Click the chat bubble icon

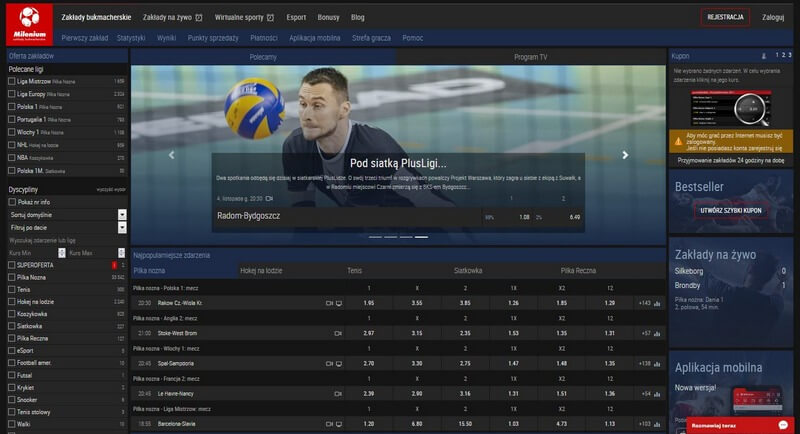coord(783,425)
